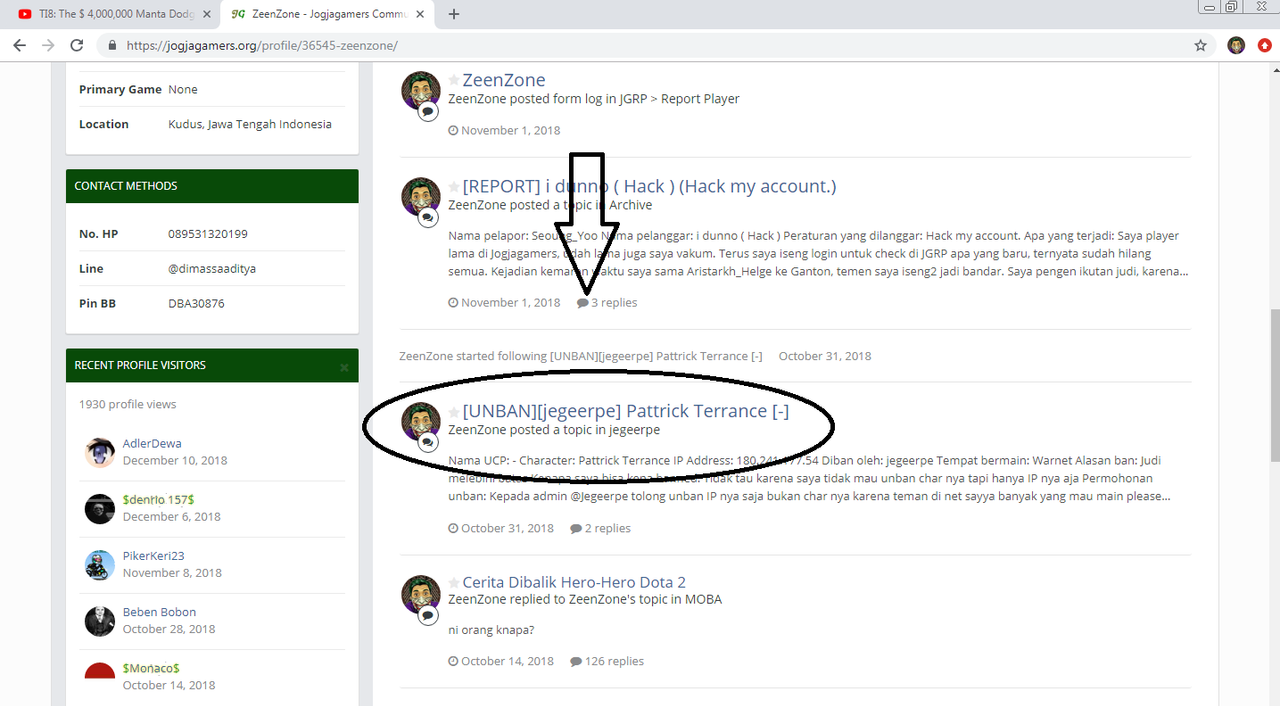Click October 14, 2018 date under Cerita Dibalik
Image resolution: width=1280 pixels, height=706 pixels.
click(x=507, y=662)
